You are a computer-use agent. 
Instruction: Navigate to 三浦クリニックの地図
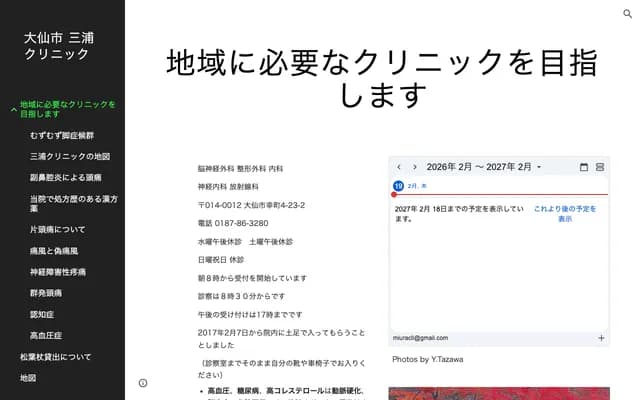point(70,156)
